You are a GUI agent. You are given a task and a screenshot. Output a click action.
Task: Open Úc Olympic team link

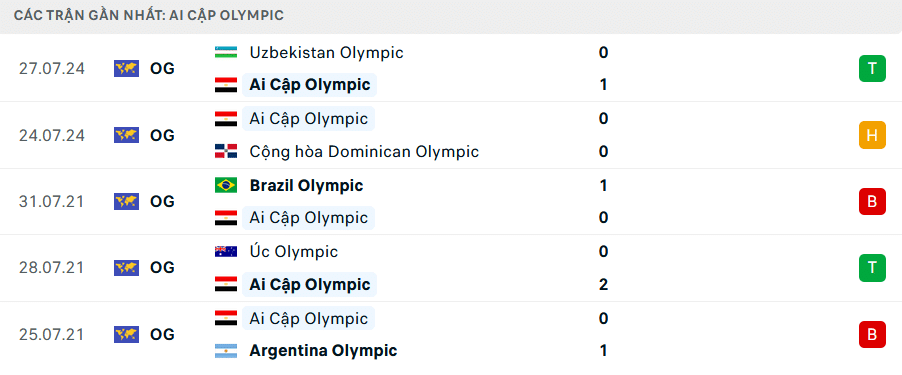click(x=294, y=251)
